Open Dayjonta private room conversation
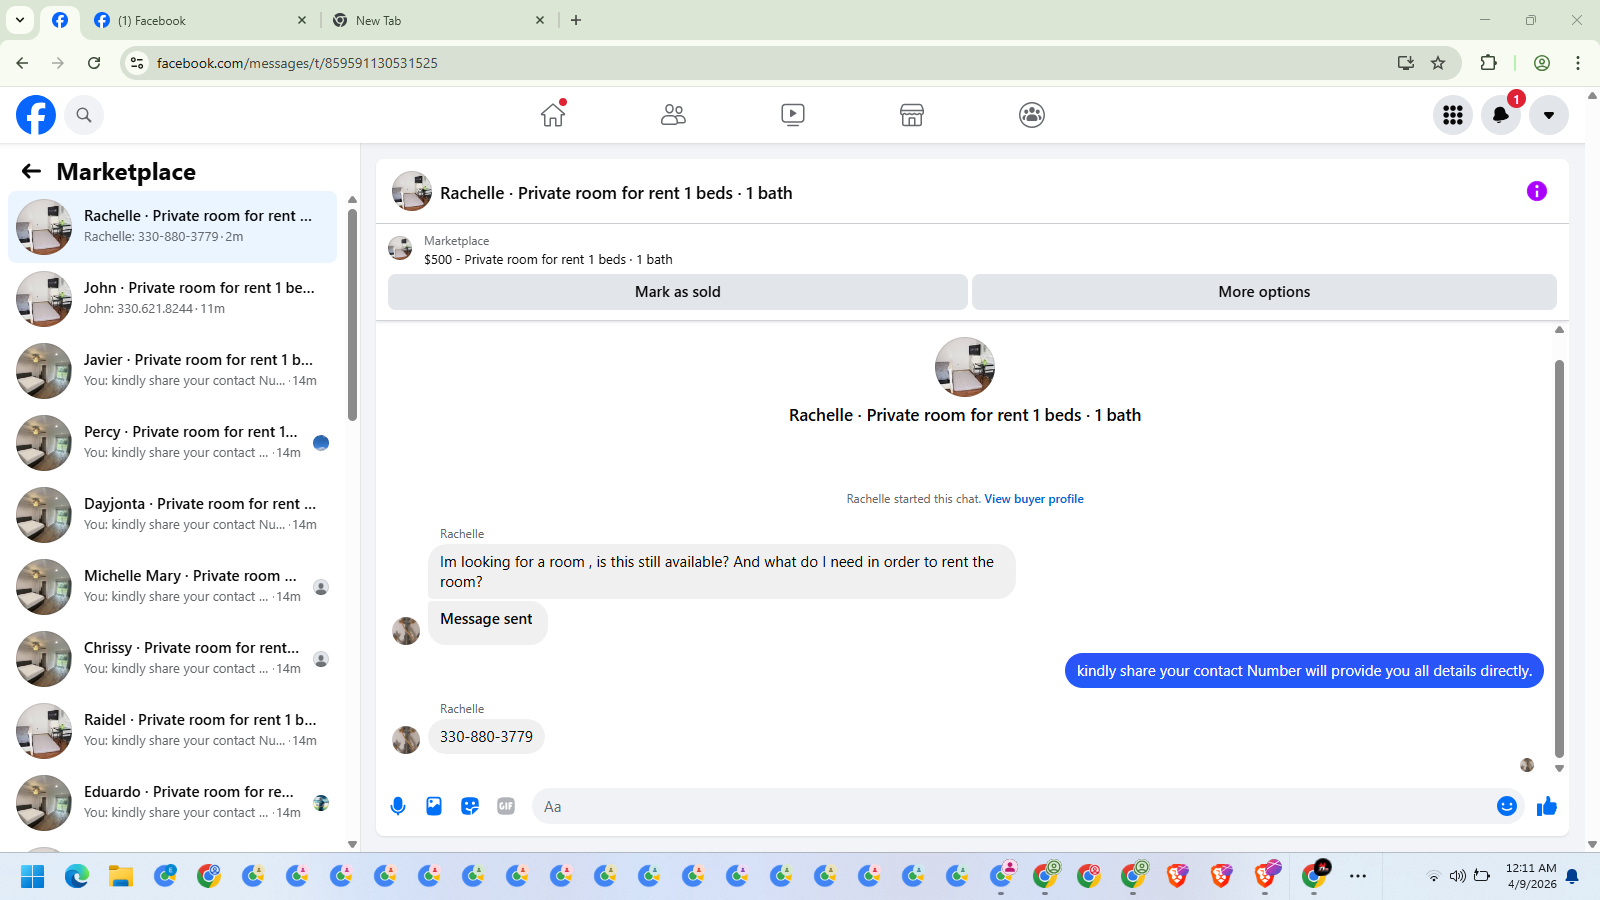 [x=172, y=515]
